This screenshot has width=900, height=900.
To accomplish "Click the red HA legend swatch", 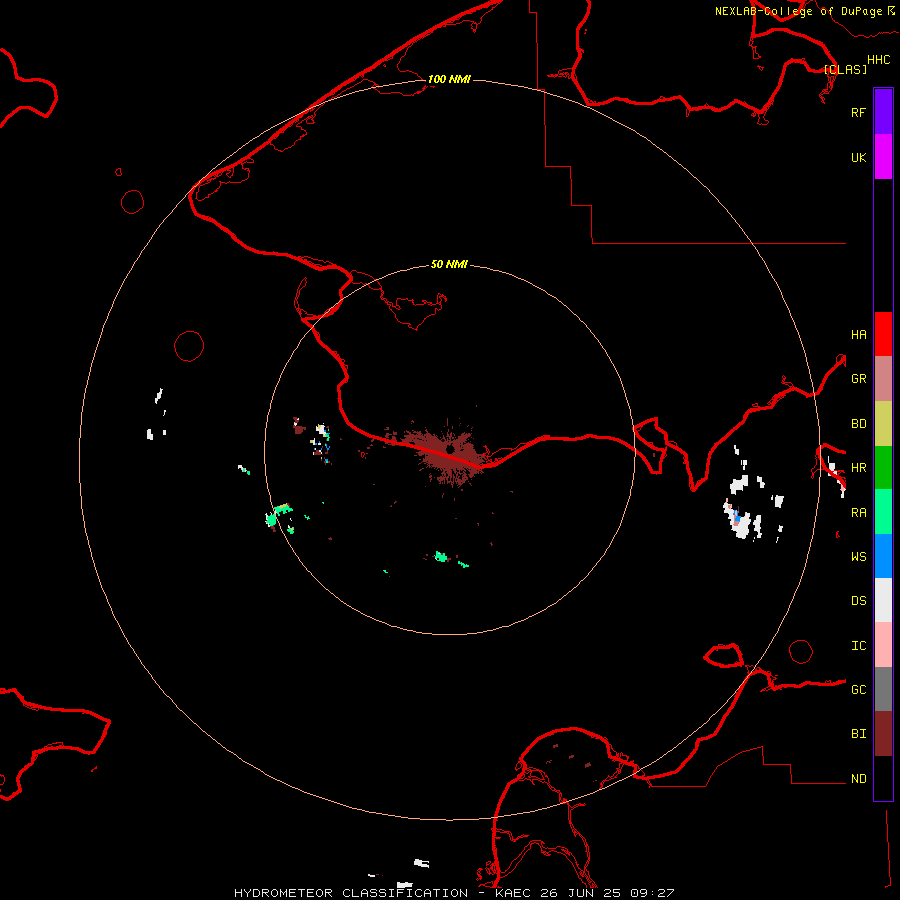I will [883, 334].
